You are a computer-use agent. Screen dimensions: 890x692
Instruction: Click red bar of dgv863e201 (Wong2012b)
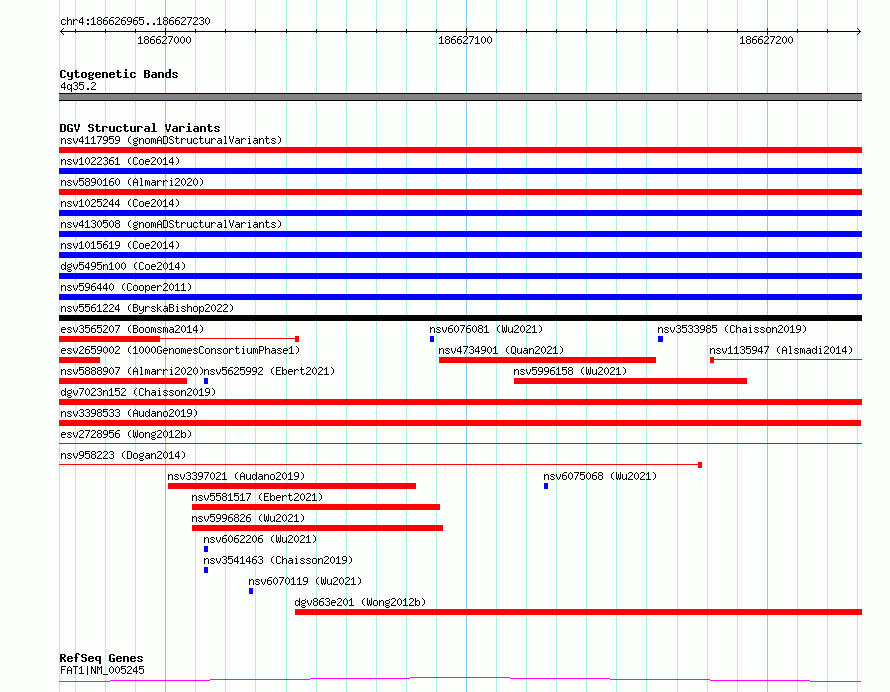578,612
